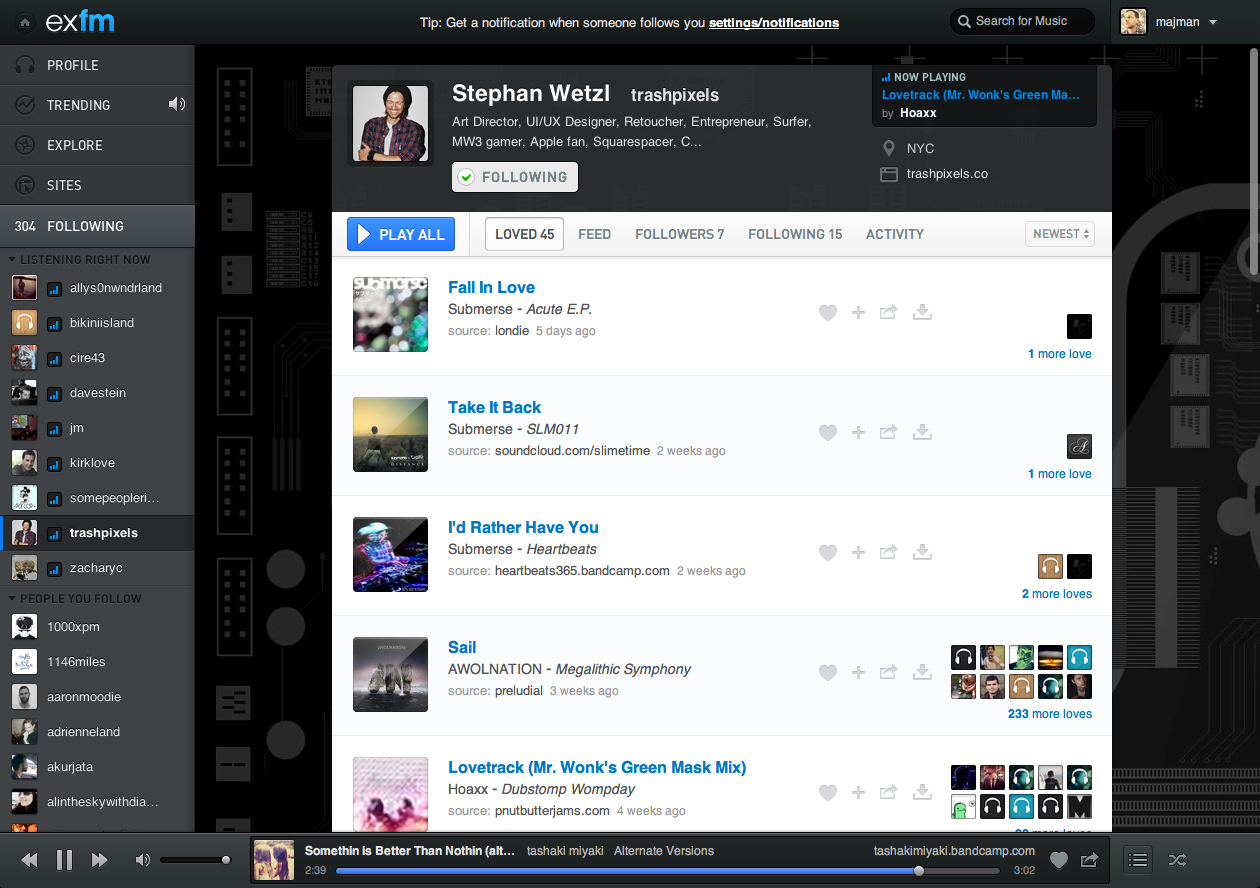Switch to the Loved 45 tab

[x=524, y=234]
